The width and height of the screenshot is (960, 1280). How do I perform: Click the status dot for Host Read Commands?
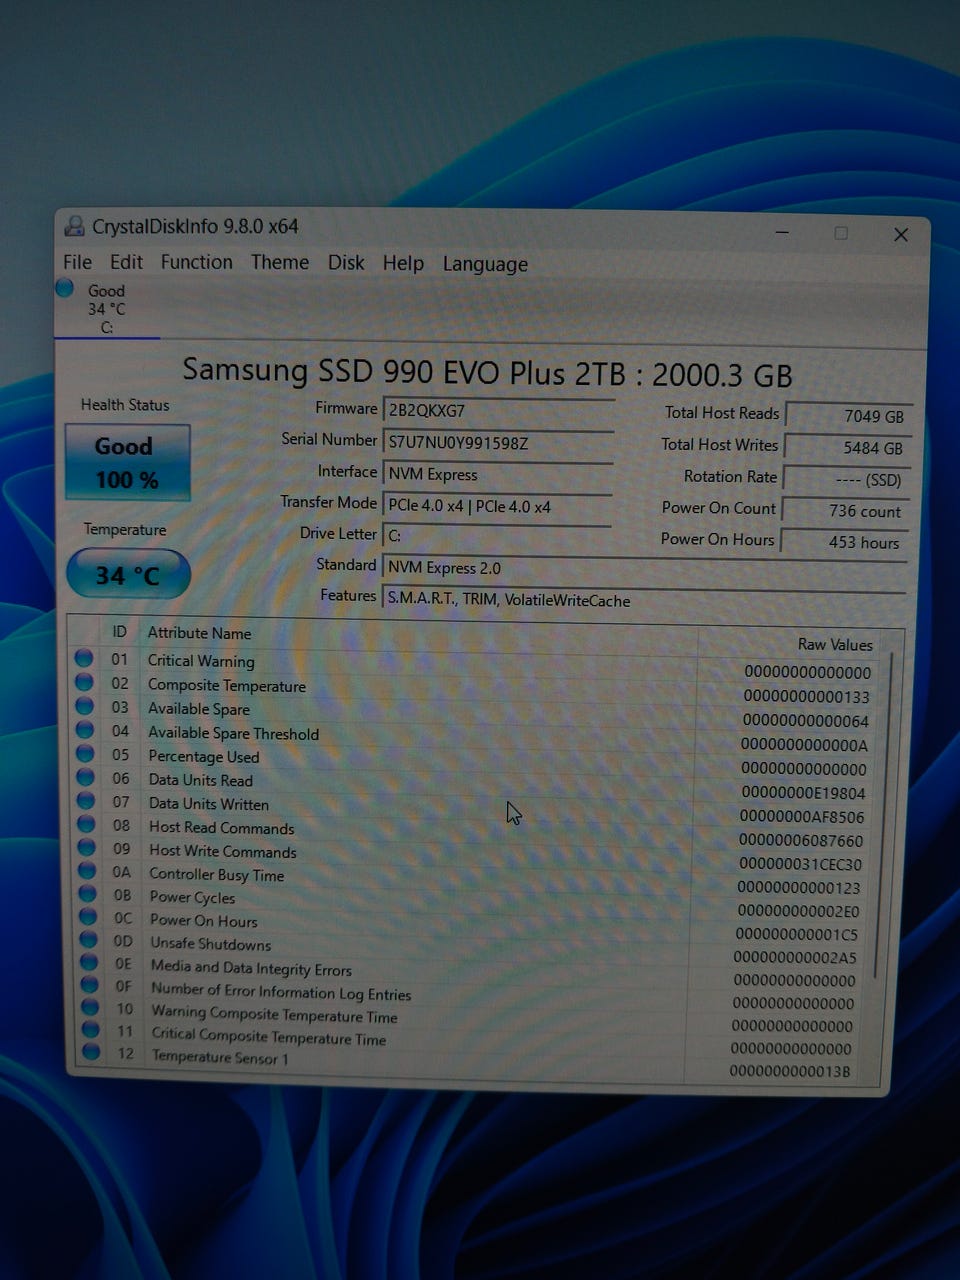tap(87, 824)
